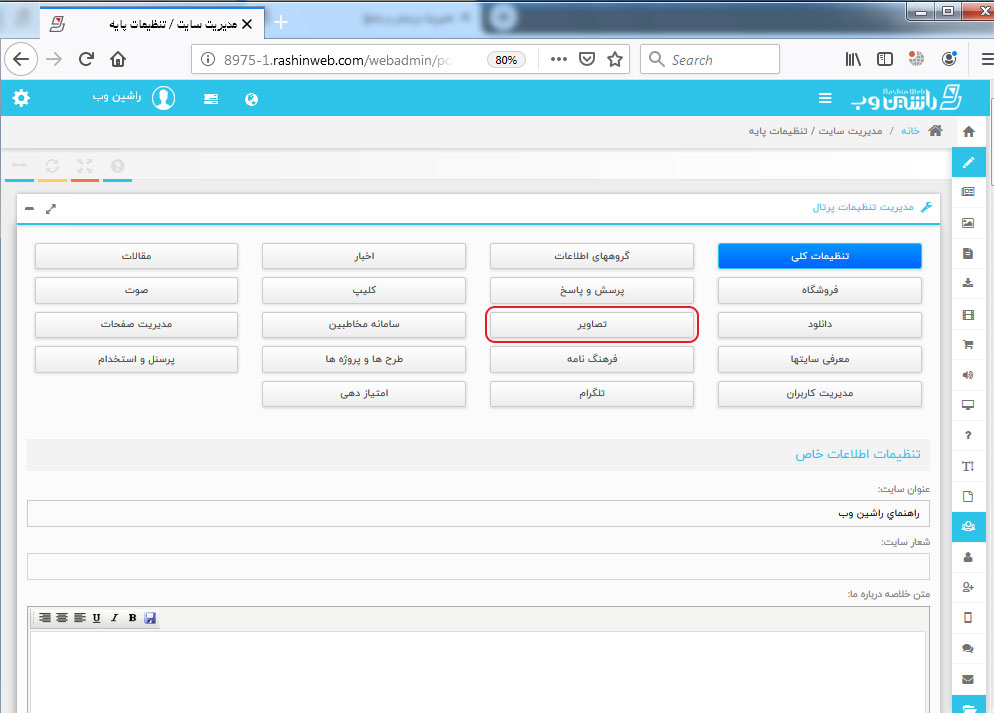Open the envelope messages icon in sidebar

click(x=967, y=679)
